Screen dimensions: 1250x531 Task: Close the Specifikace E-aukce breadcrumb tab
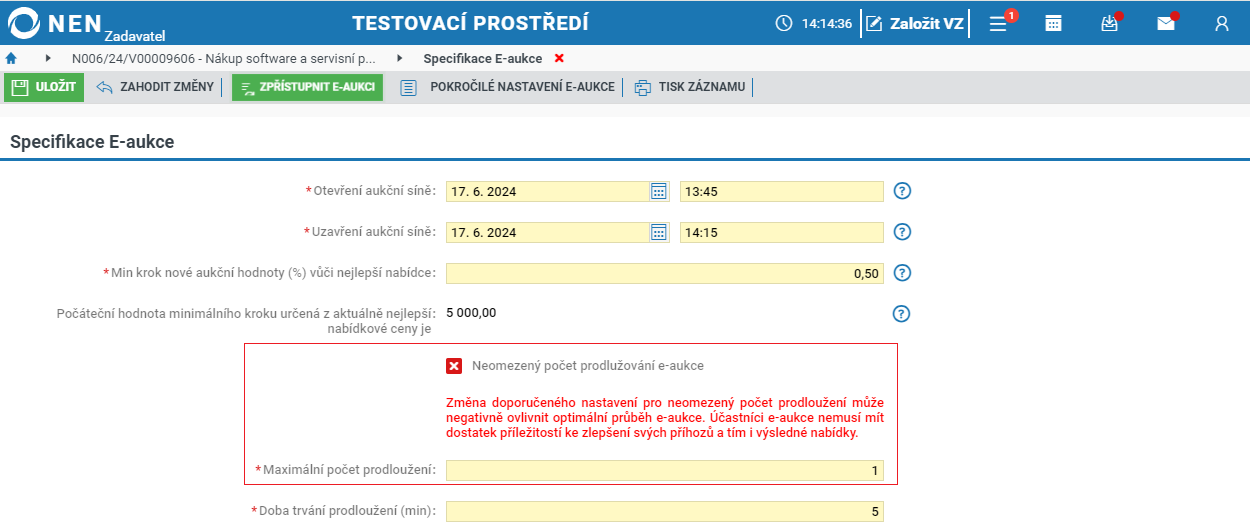tap(559, 59)
